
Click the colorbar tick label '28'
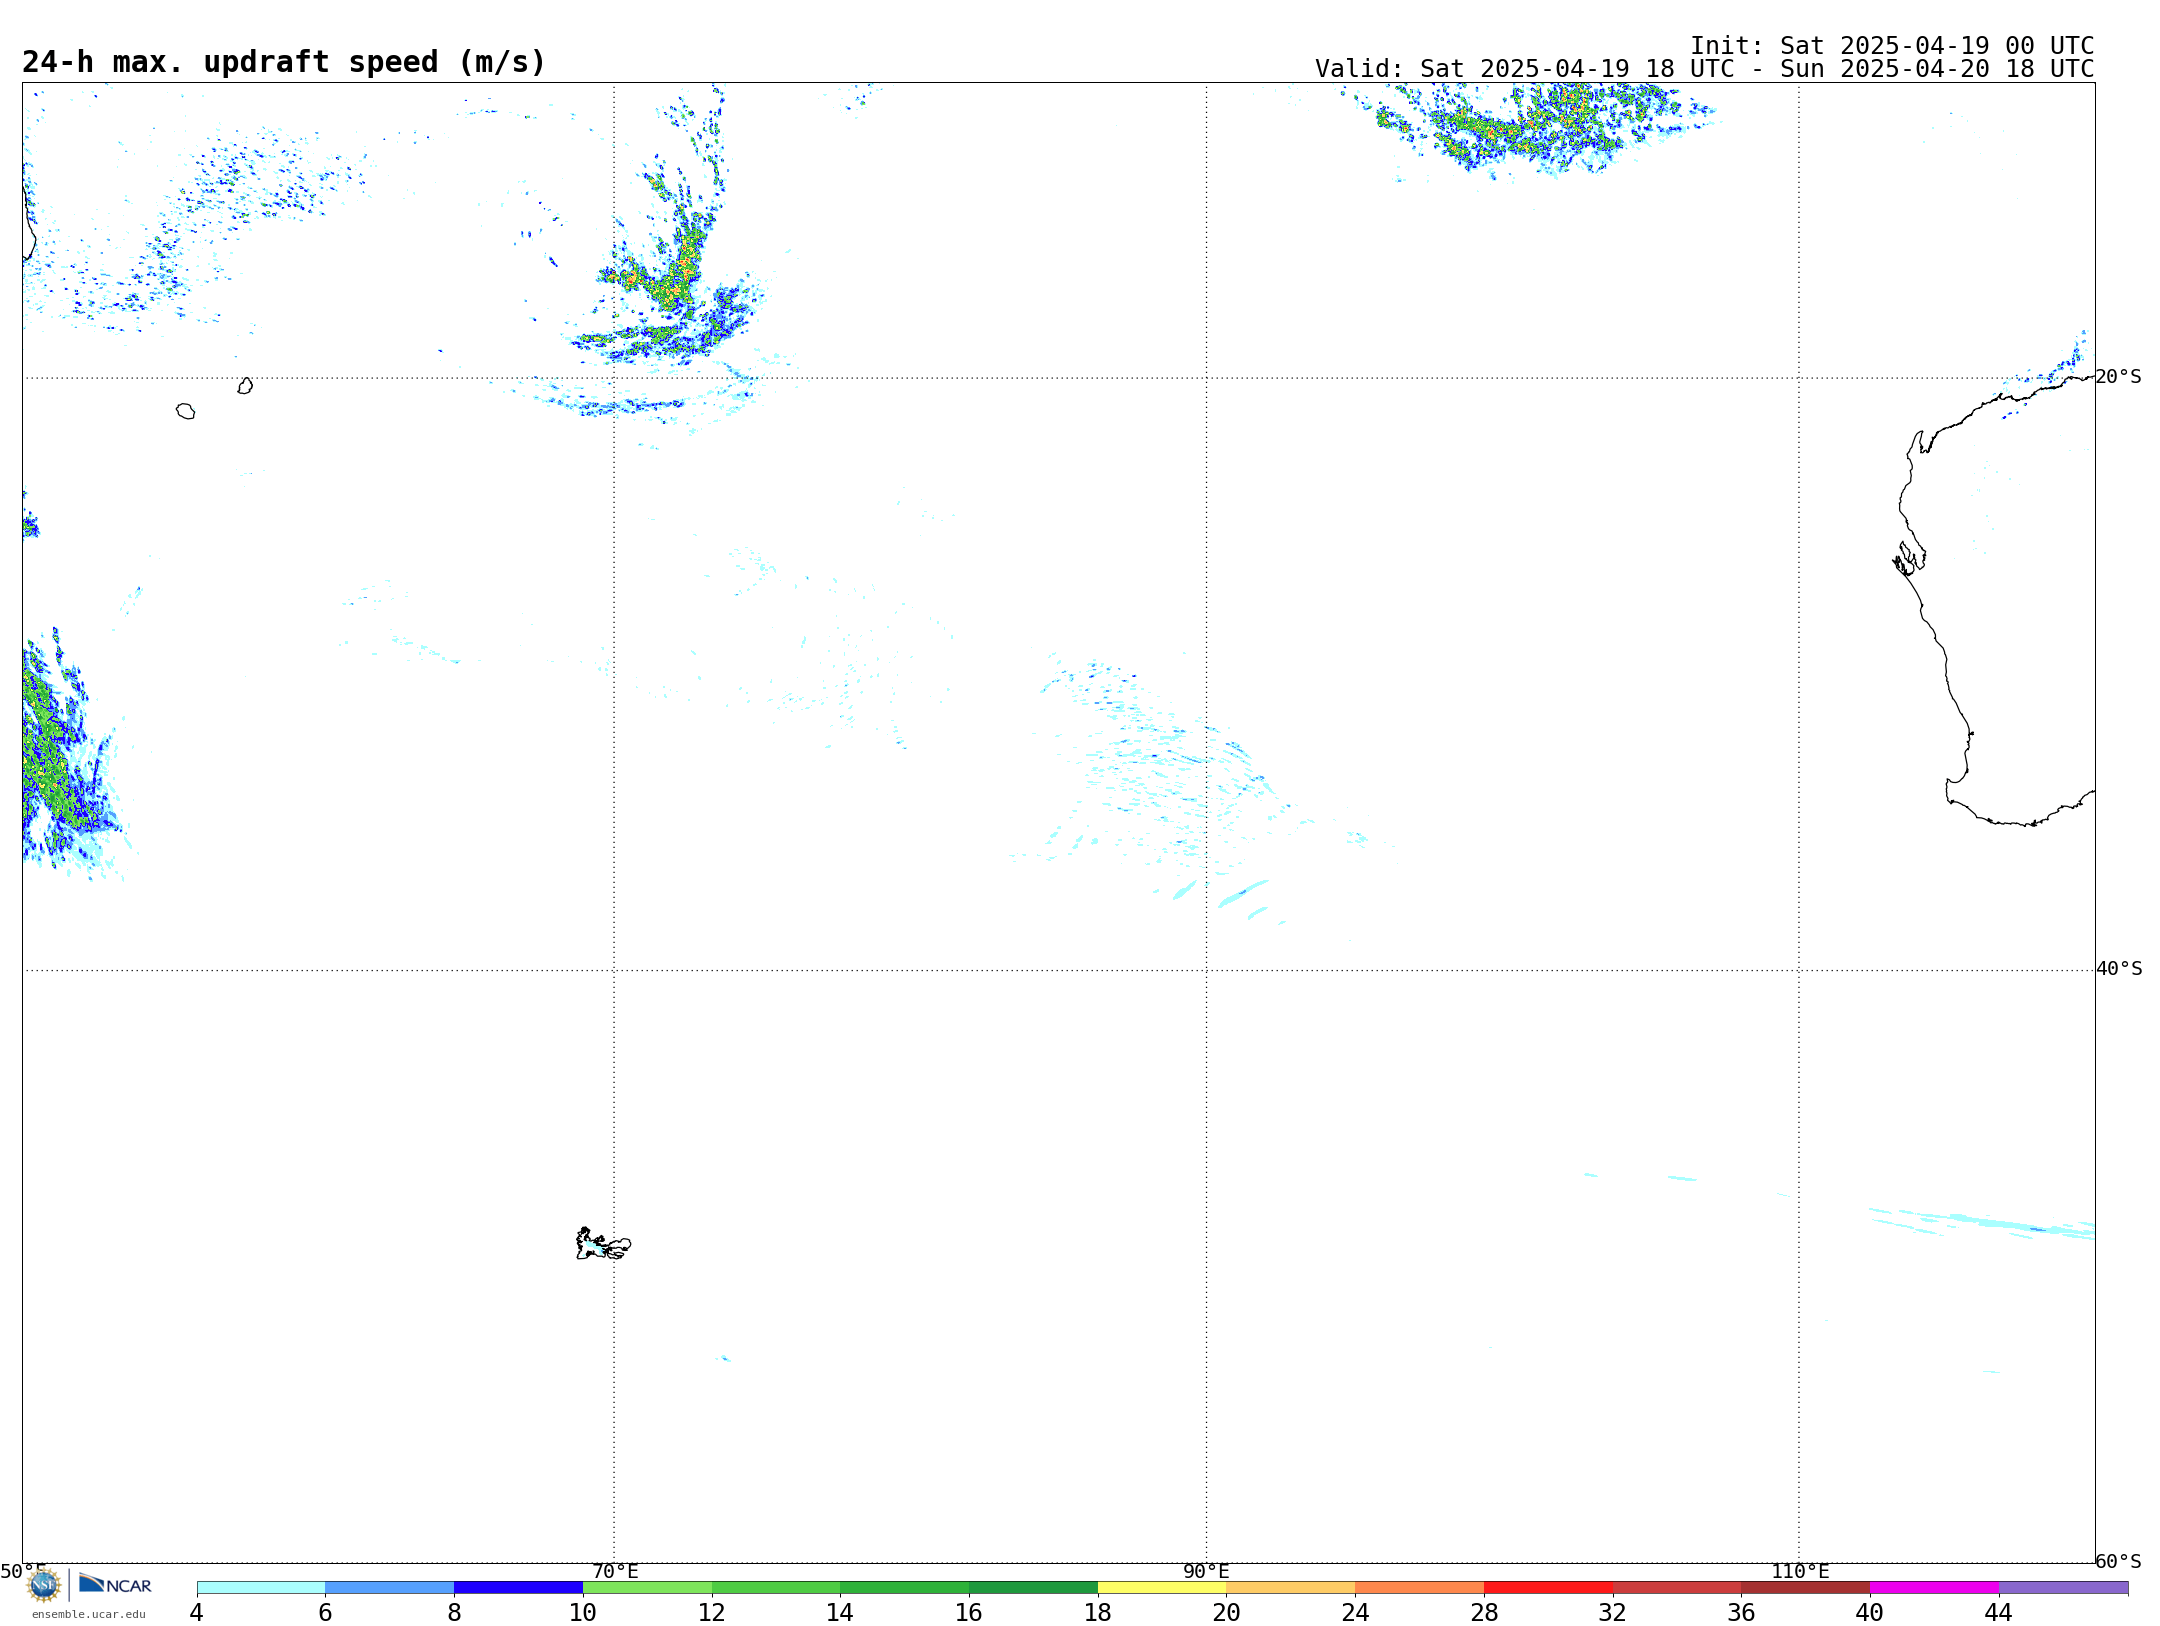tap(1484, 1612)
